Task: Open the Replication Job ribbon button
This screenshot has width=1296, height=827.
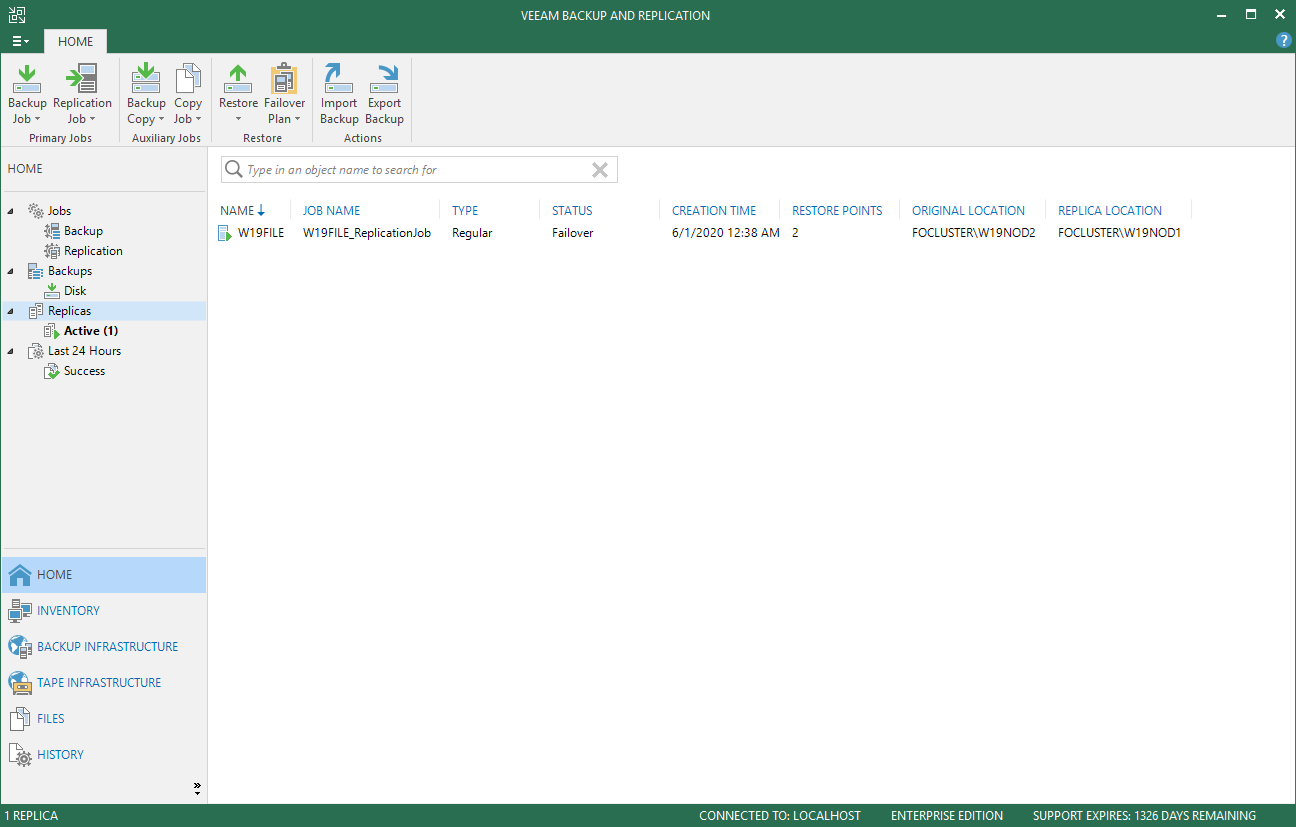Action: 82,95
